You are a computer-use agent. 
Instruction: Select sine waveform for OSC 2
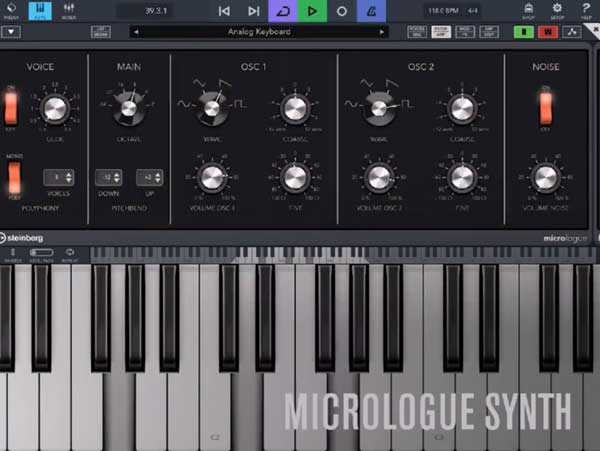point(351,104)
